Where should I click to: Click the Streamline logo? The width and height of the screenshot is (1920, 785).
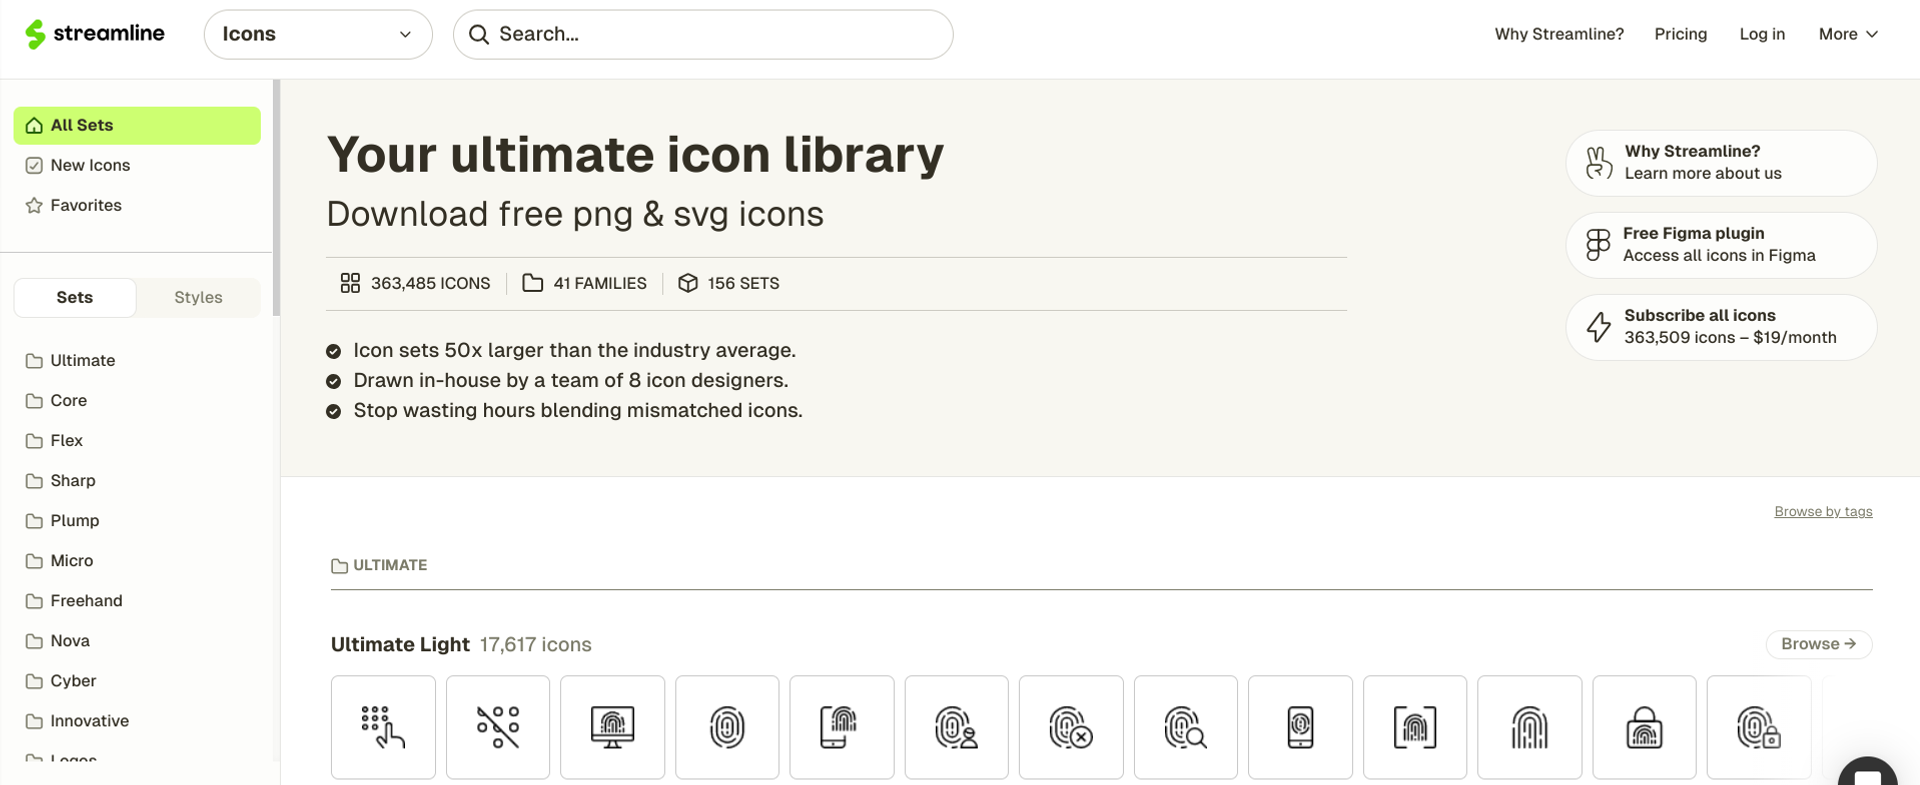click(x=95, y=33)
